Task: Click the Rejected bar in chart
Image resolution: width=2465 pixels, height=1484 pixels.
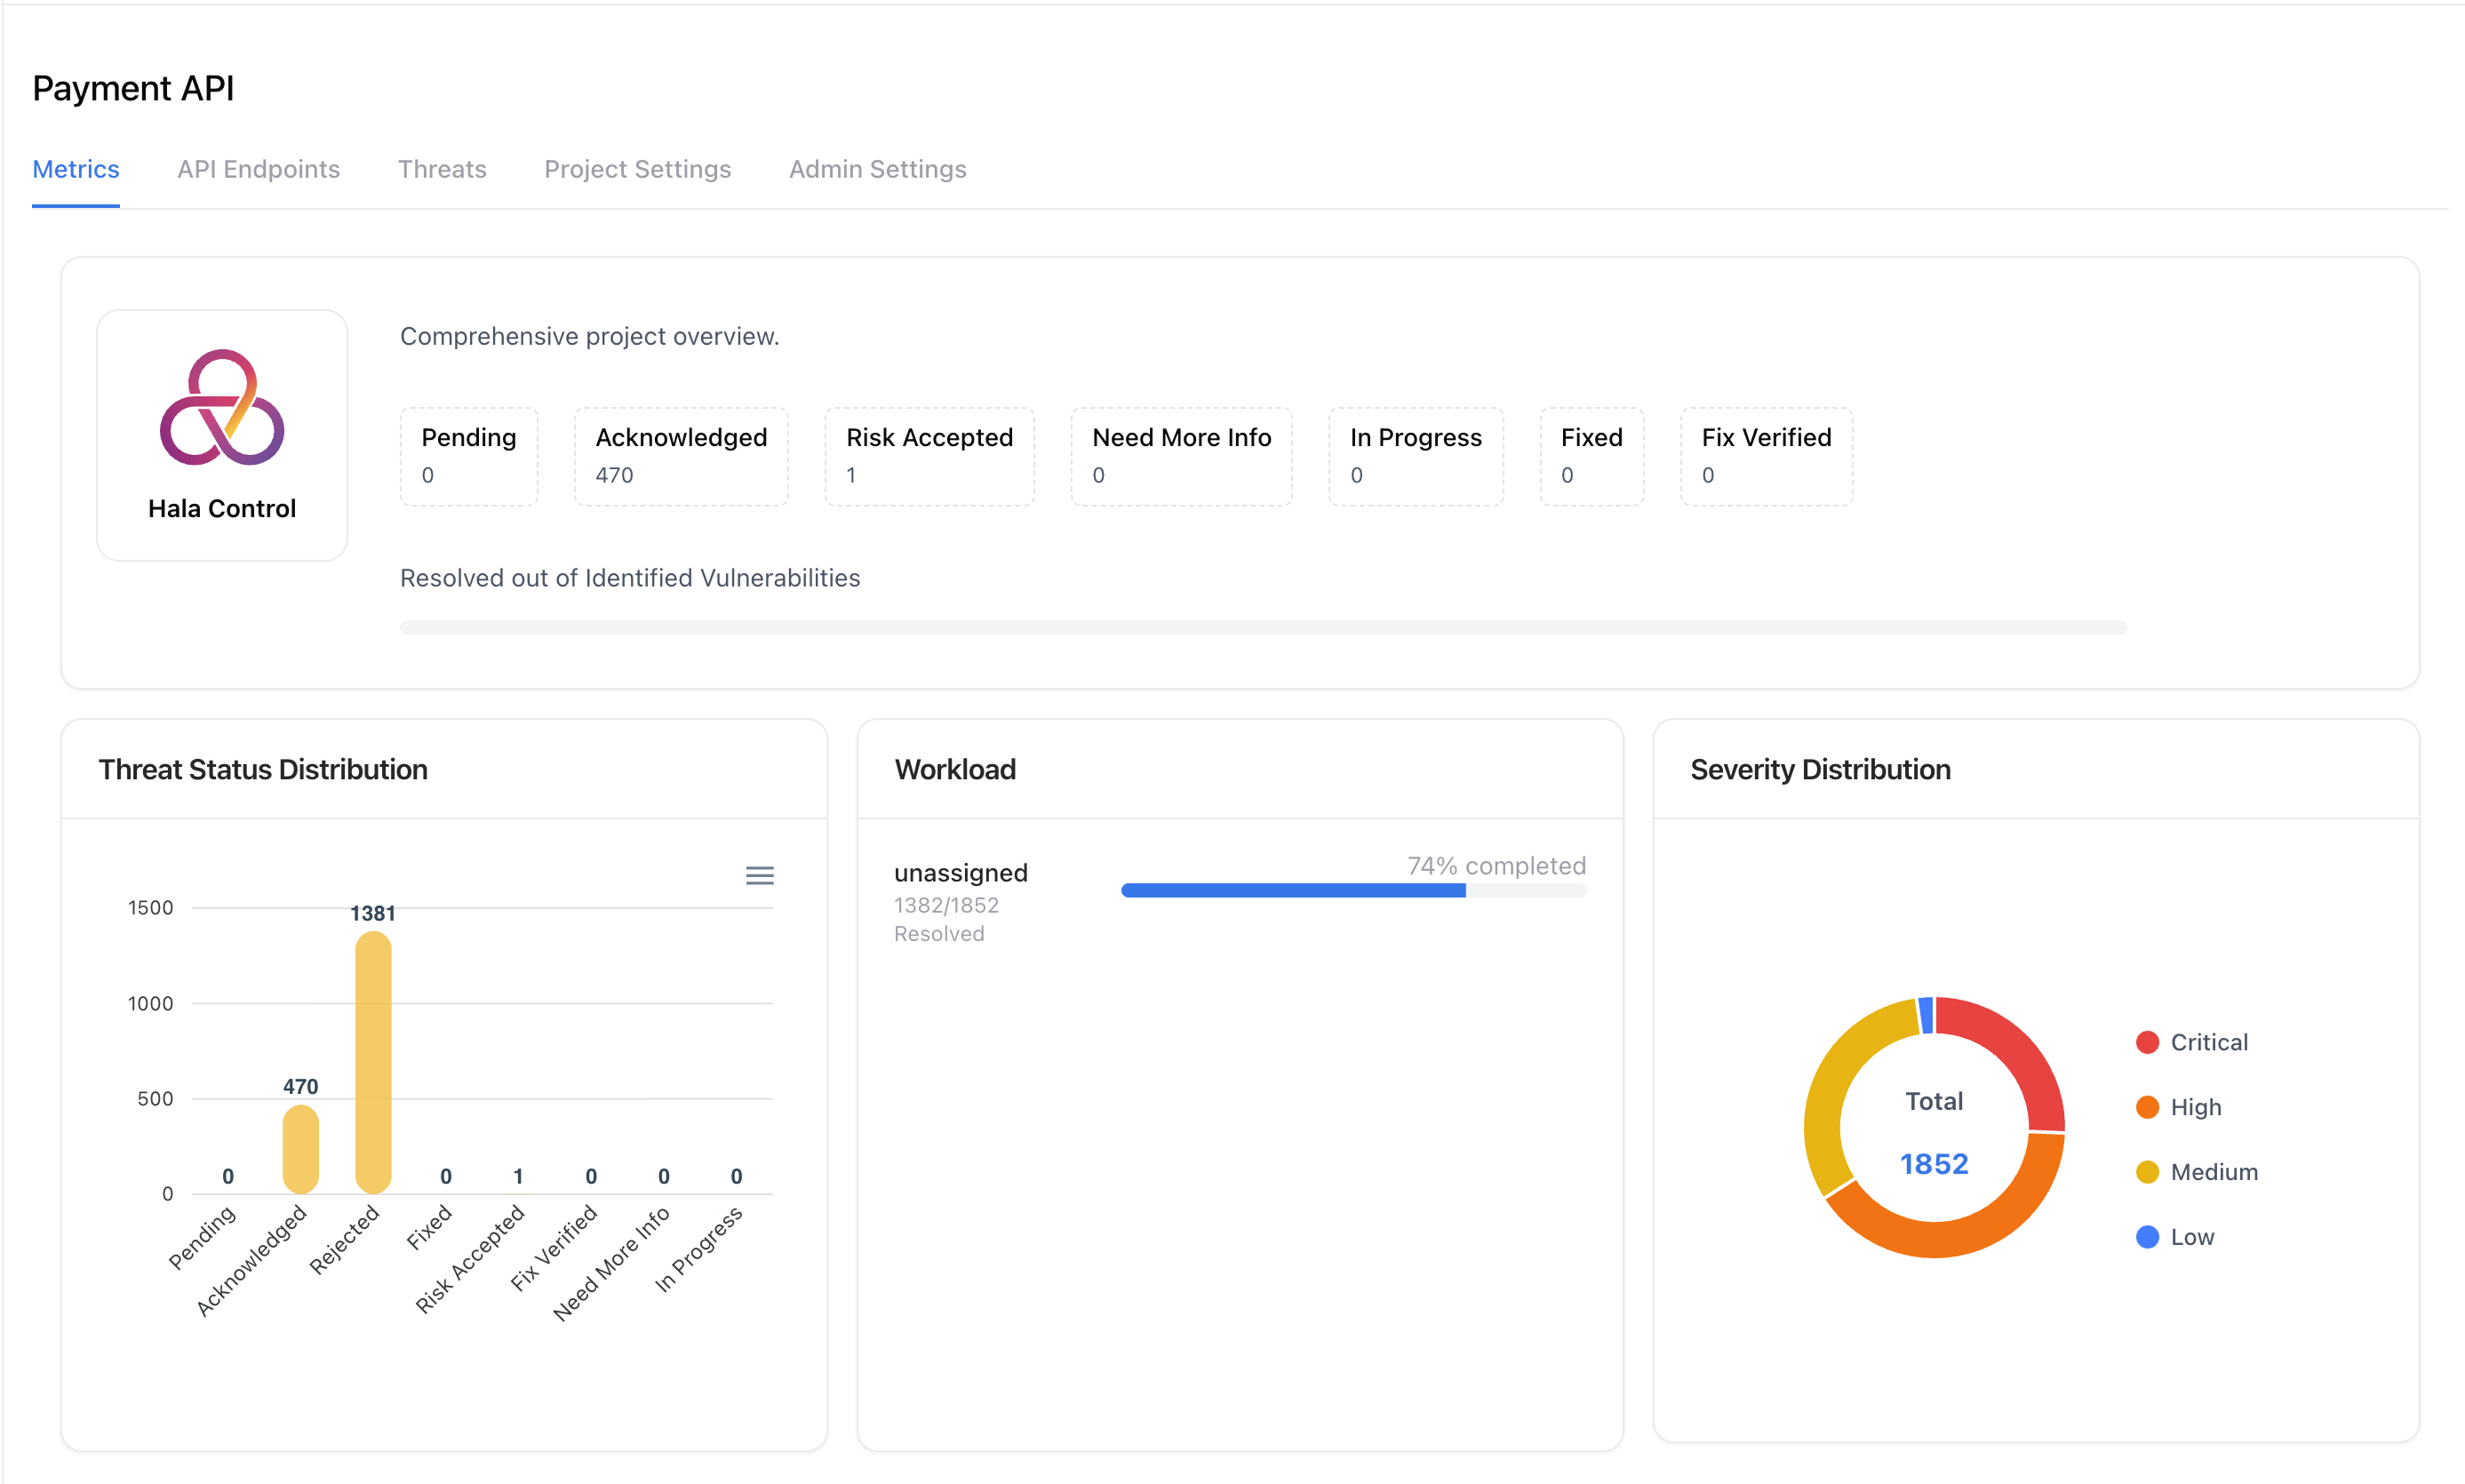Action: coord(373,1062)
